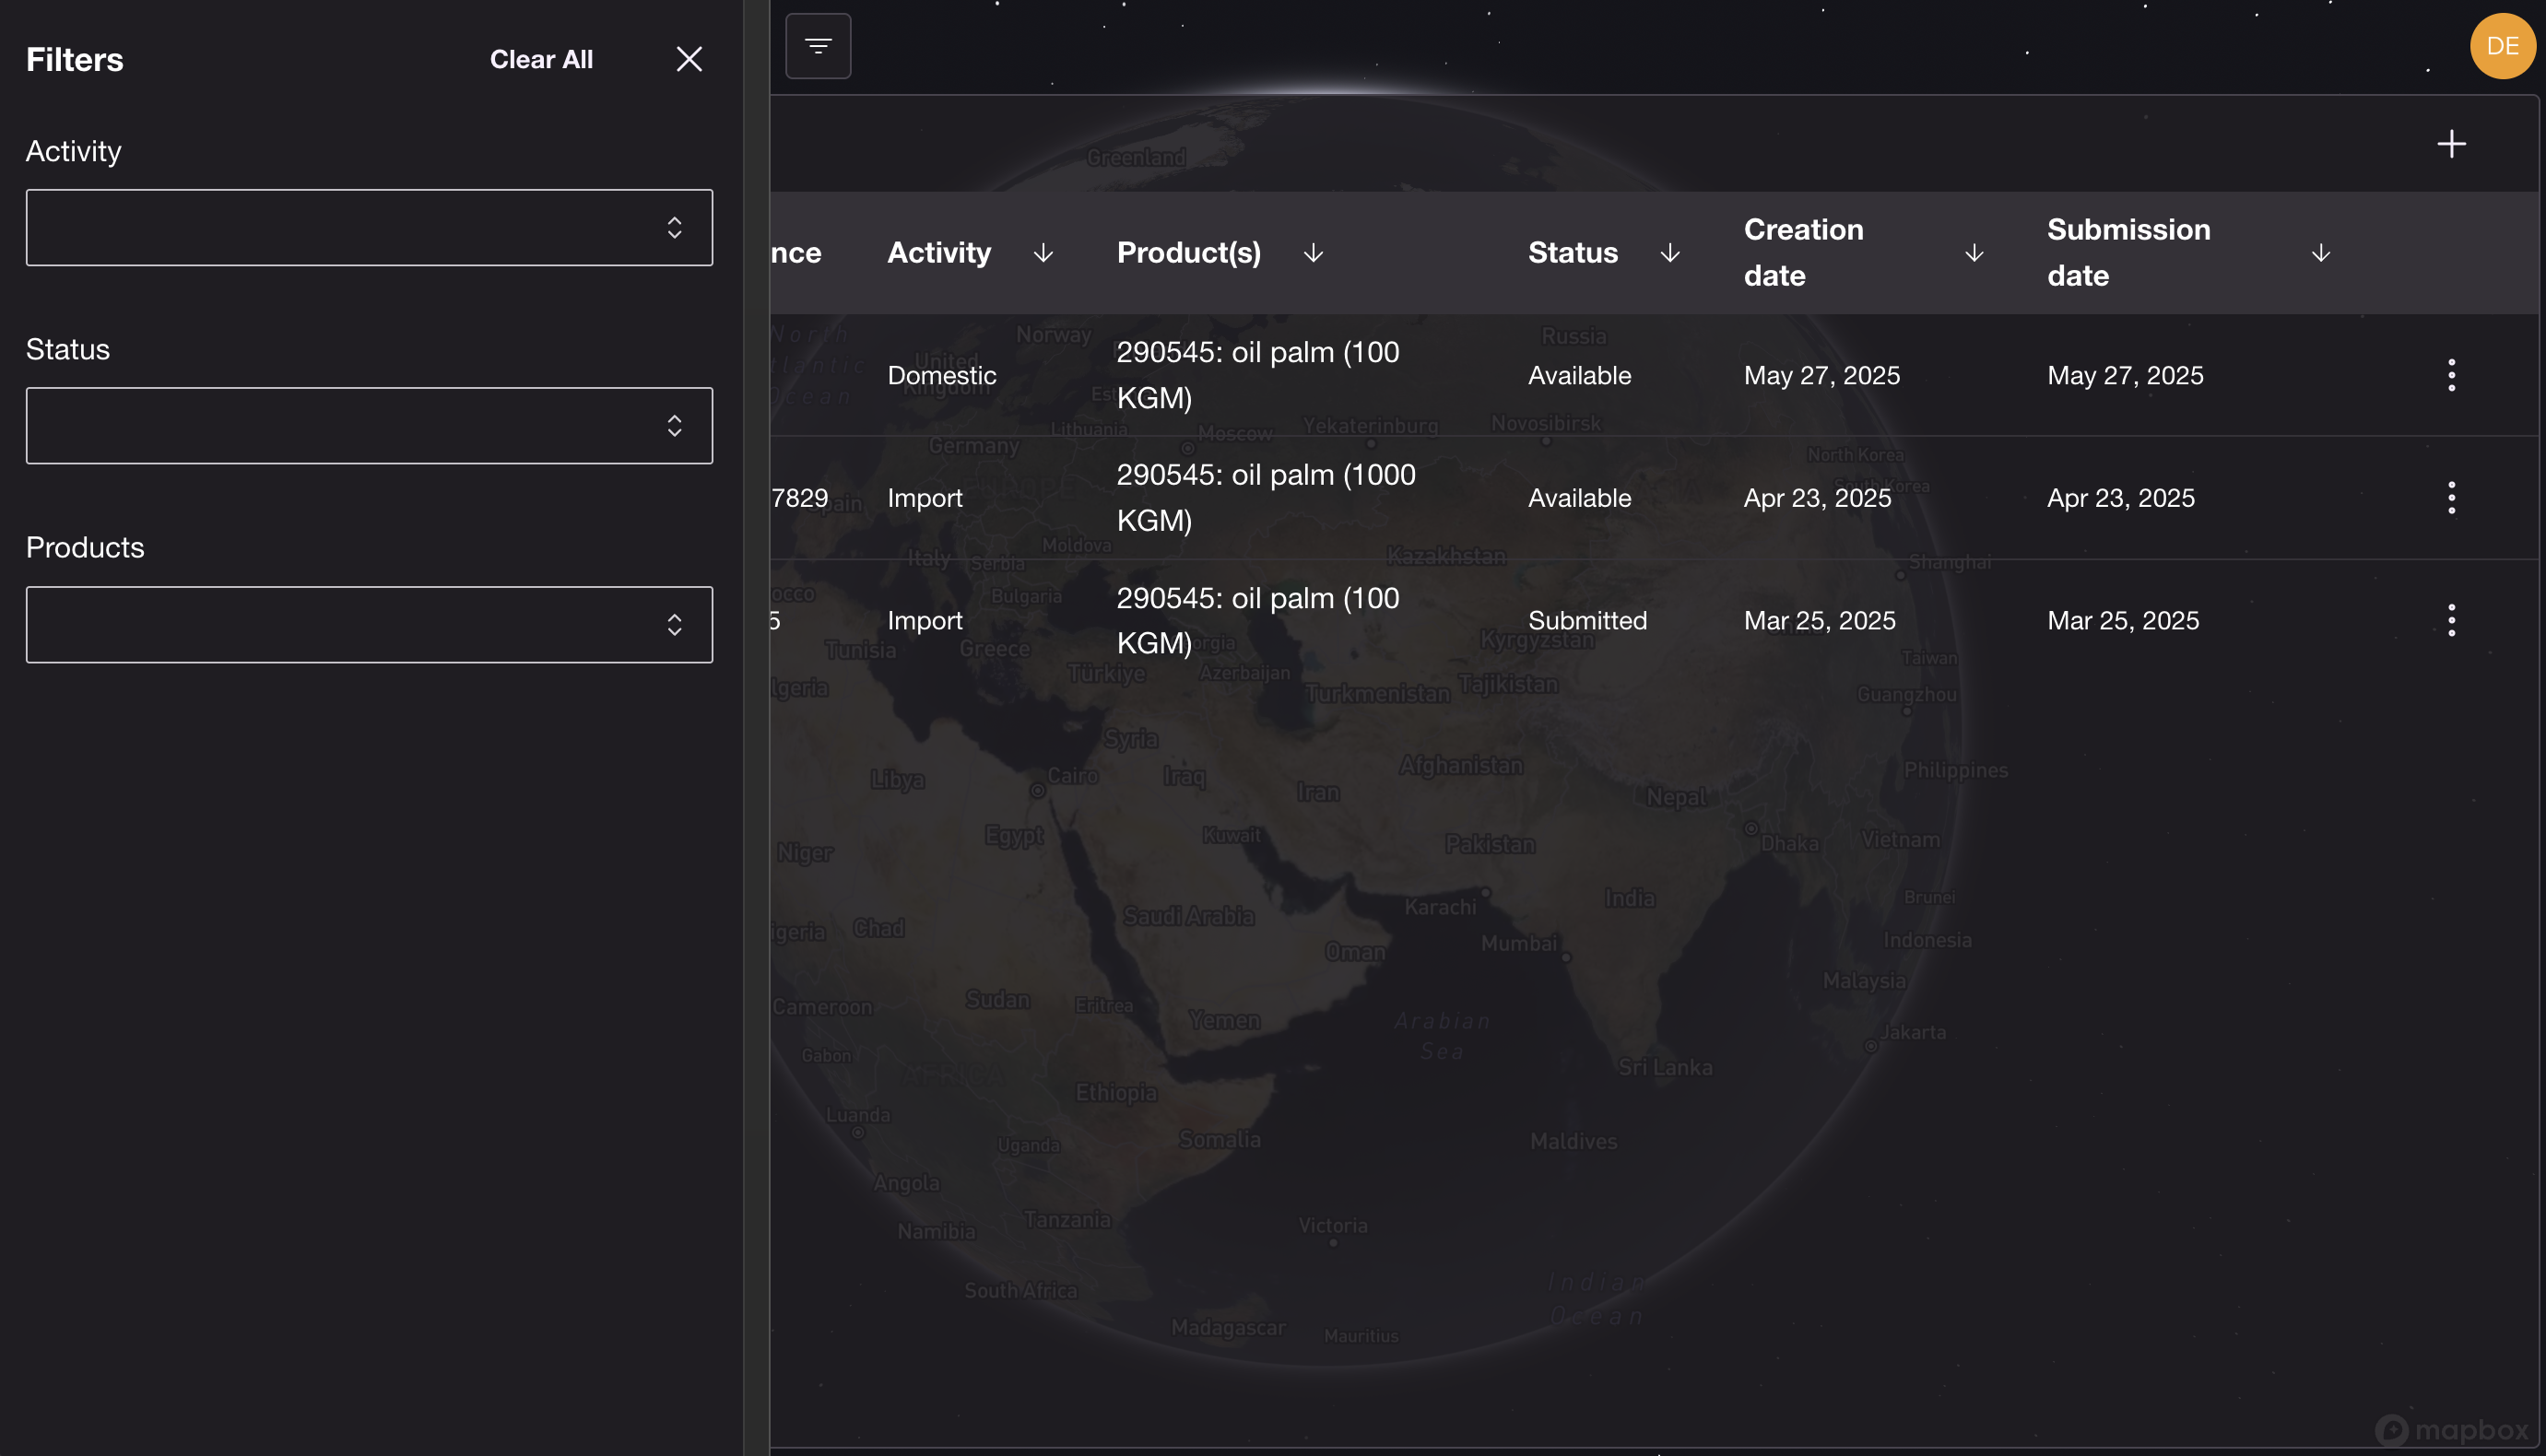The height and width of the screenshot is (1456, 2546).
Task: Open the DE user avatar menu
Action: pyautogui.click(x=2502, y=46)
